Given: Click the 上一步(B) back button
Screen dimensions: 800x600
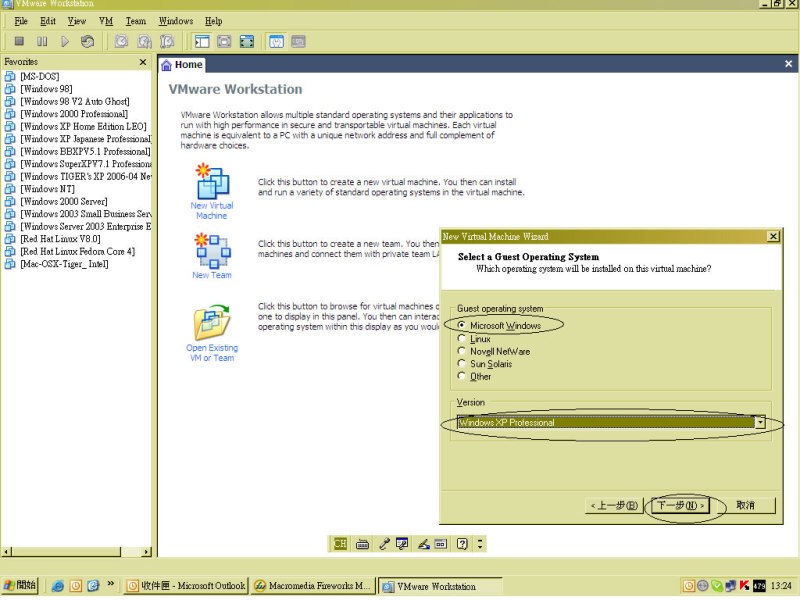Looking at the screenshot, I should click(x=614, y=506).
